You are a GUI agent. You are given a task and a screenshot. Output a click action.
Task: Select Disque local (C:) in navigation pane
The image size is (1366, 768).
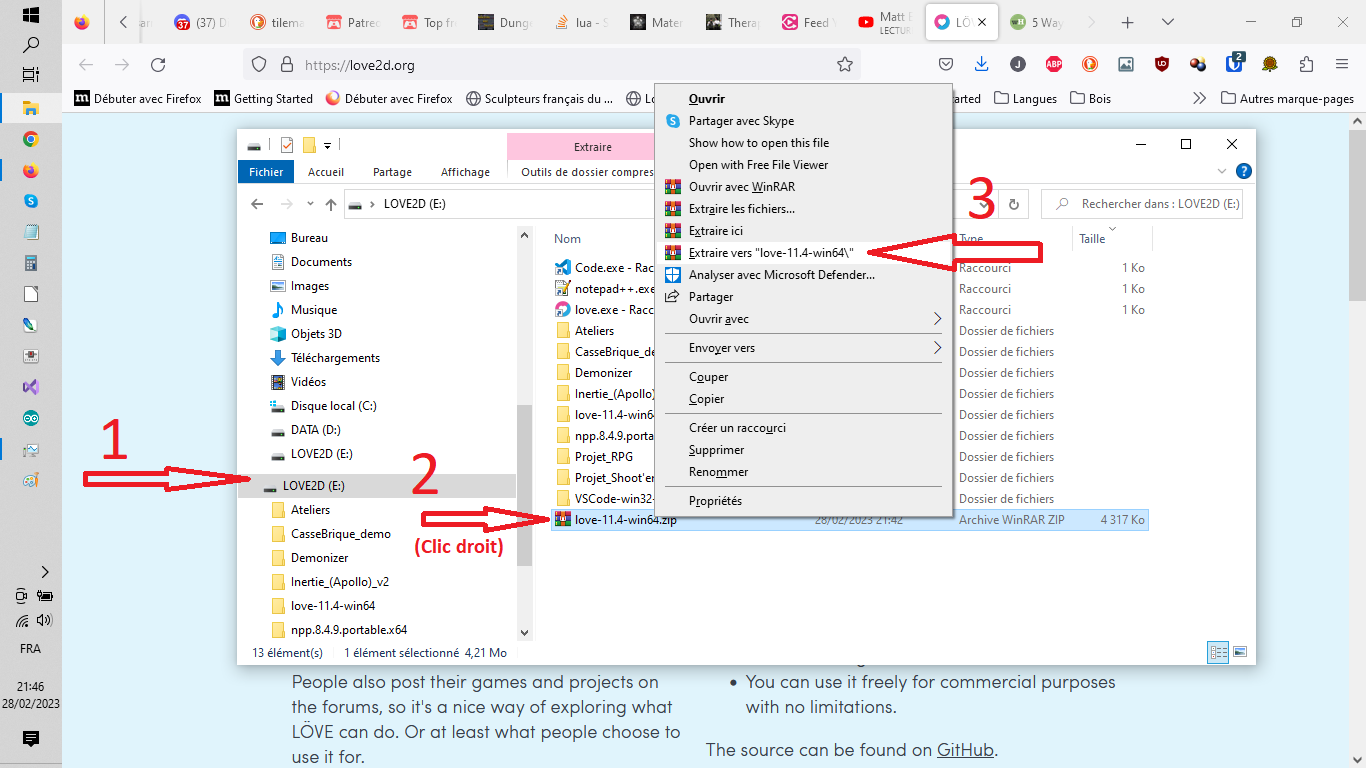click(333, 406)
